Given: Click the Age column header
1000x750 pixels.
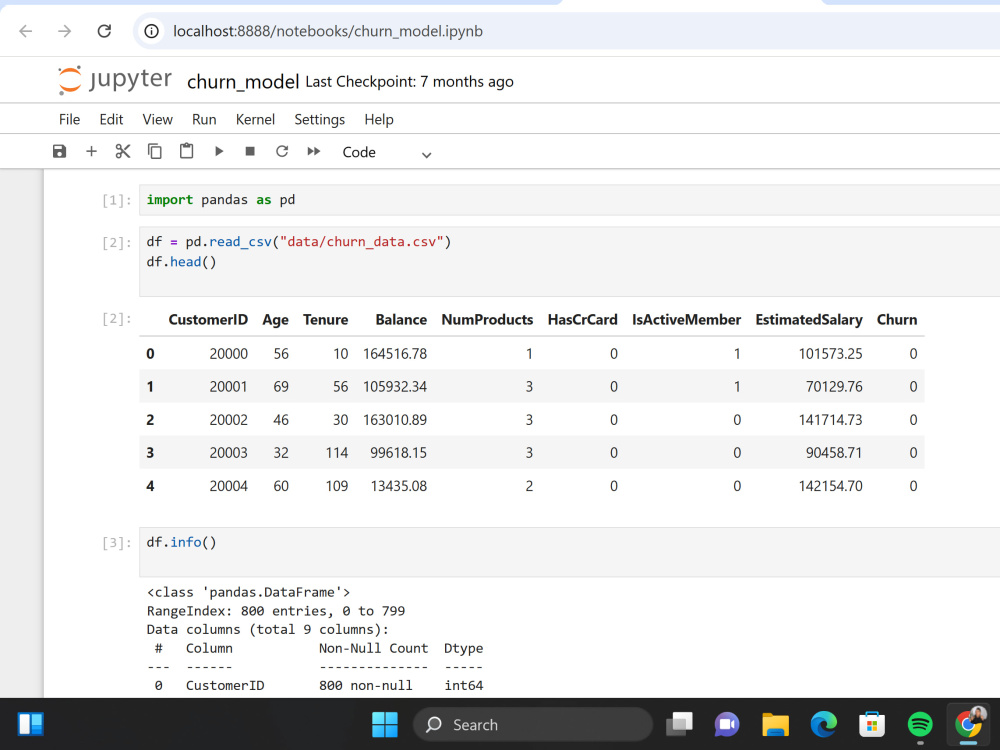Looking at the screenshot, I should pos(276,320).
